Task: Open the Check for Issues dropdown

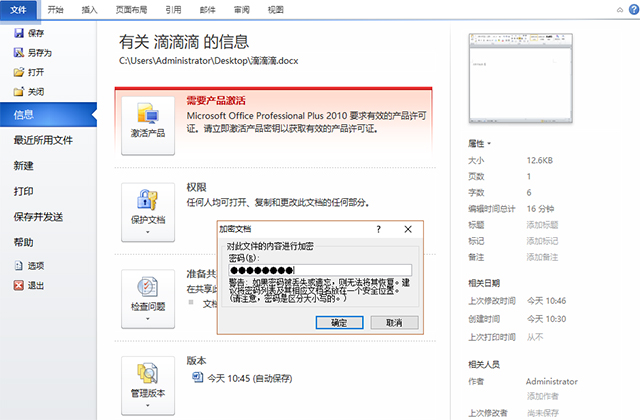Action: click(148, 299)
